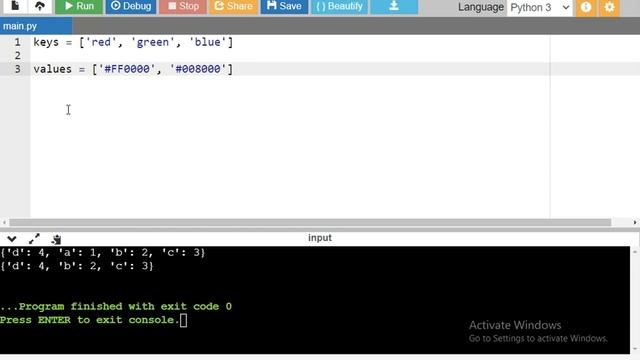Click the second dictionary output line in console

click(77, 266)
